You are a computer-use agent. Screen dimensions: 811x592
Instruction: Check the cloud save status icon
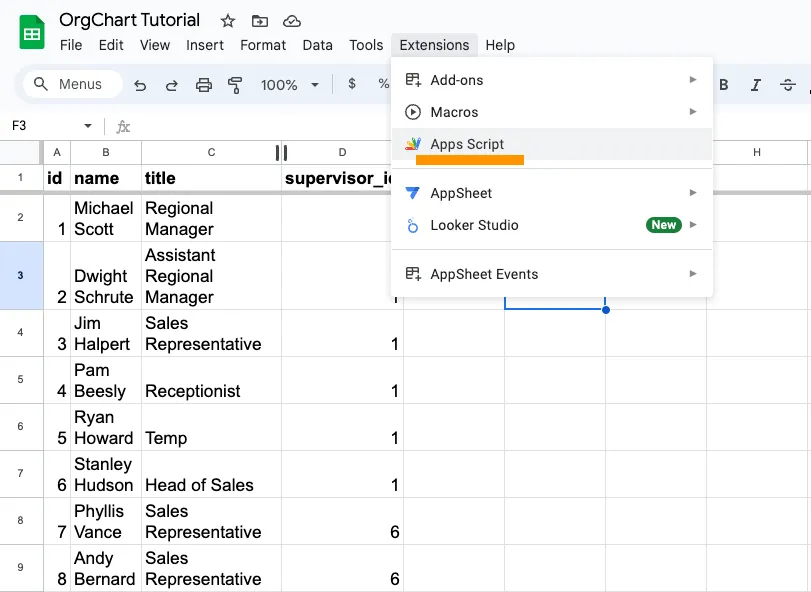(x=292, y=21)
